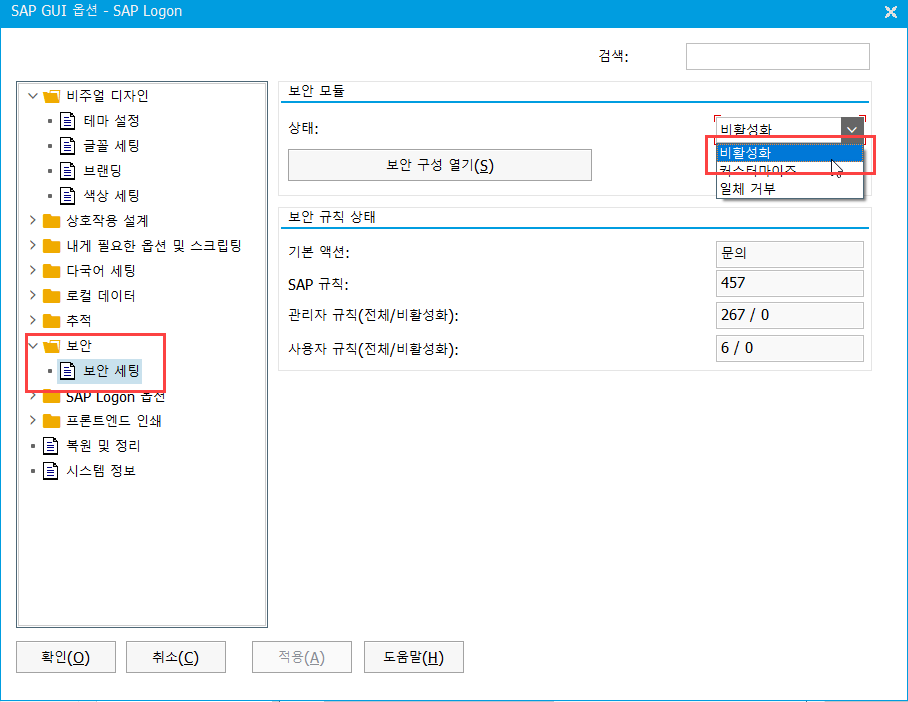Click the 검색 input field
Screen dimensions: 908x702
coord(778,56)
